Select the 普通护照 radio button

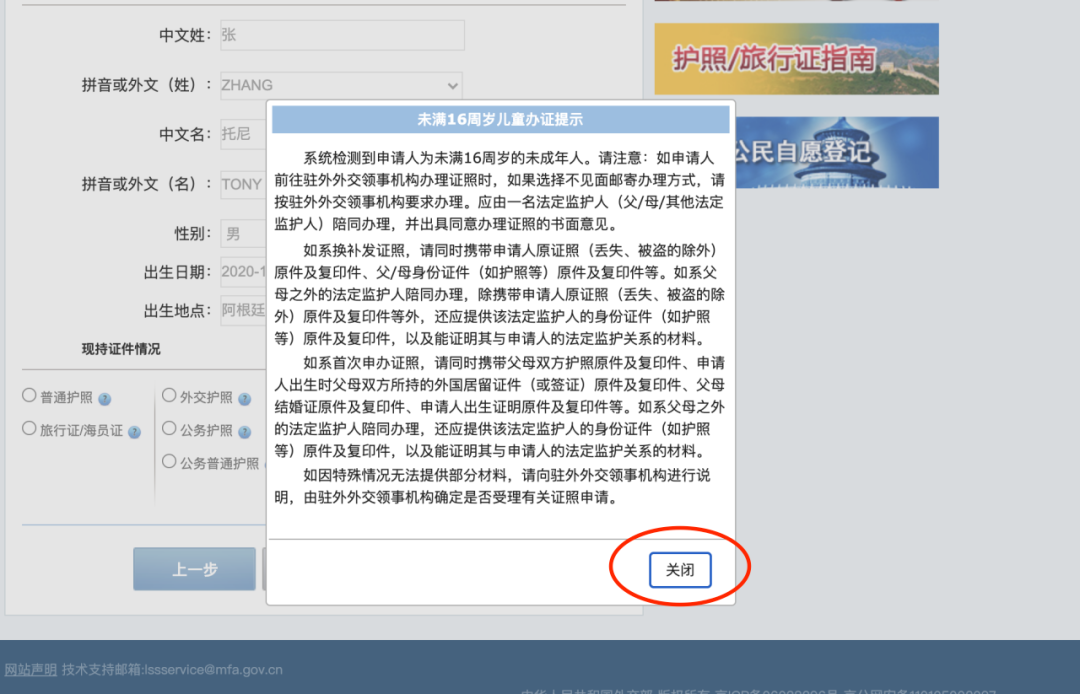point(29,395)
